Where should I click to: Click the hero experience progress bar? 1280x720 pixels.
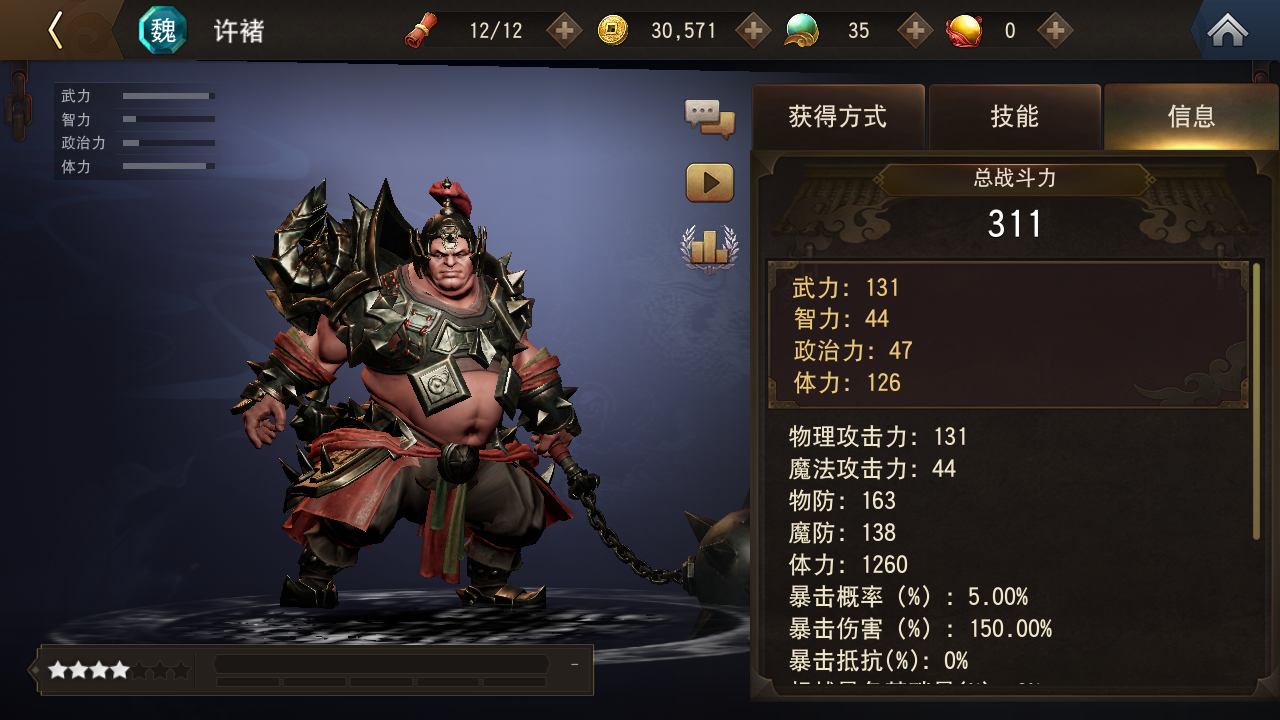point(381,664)
